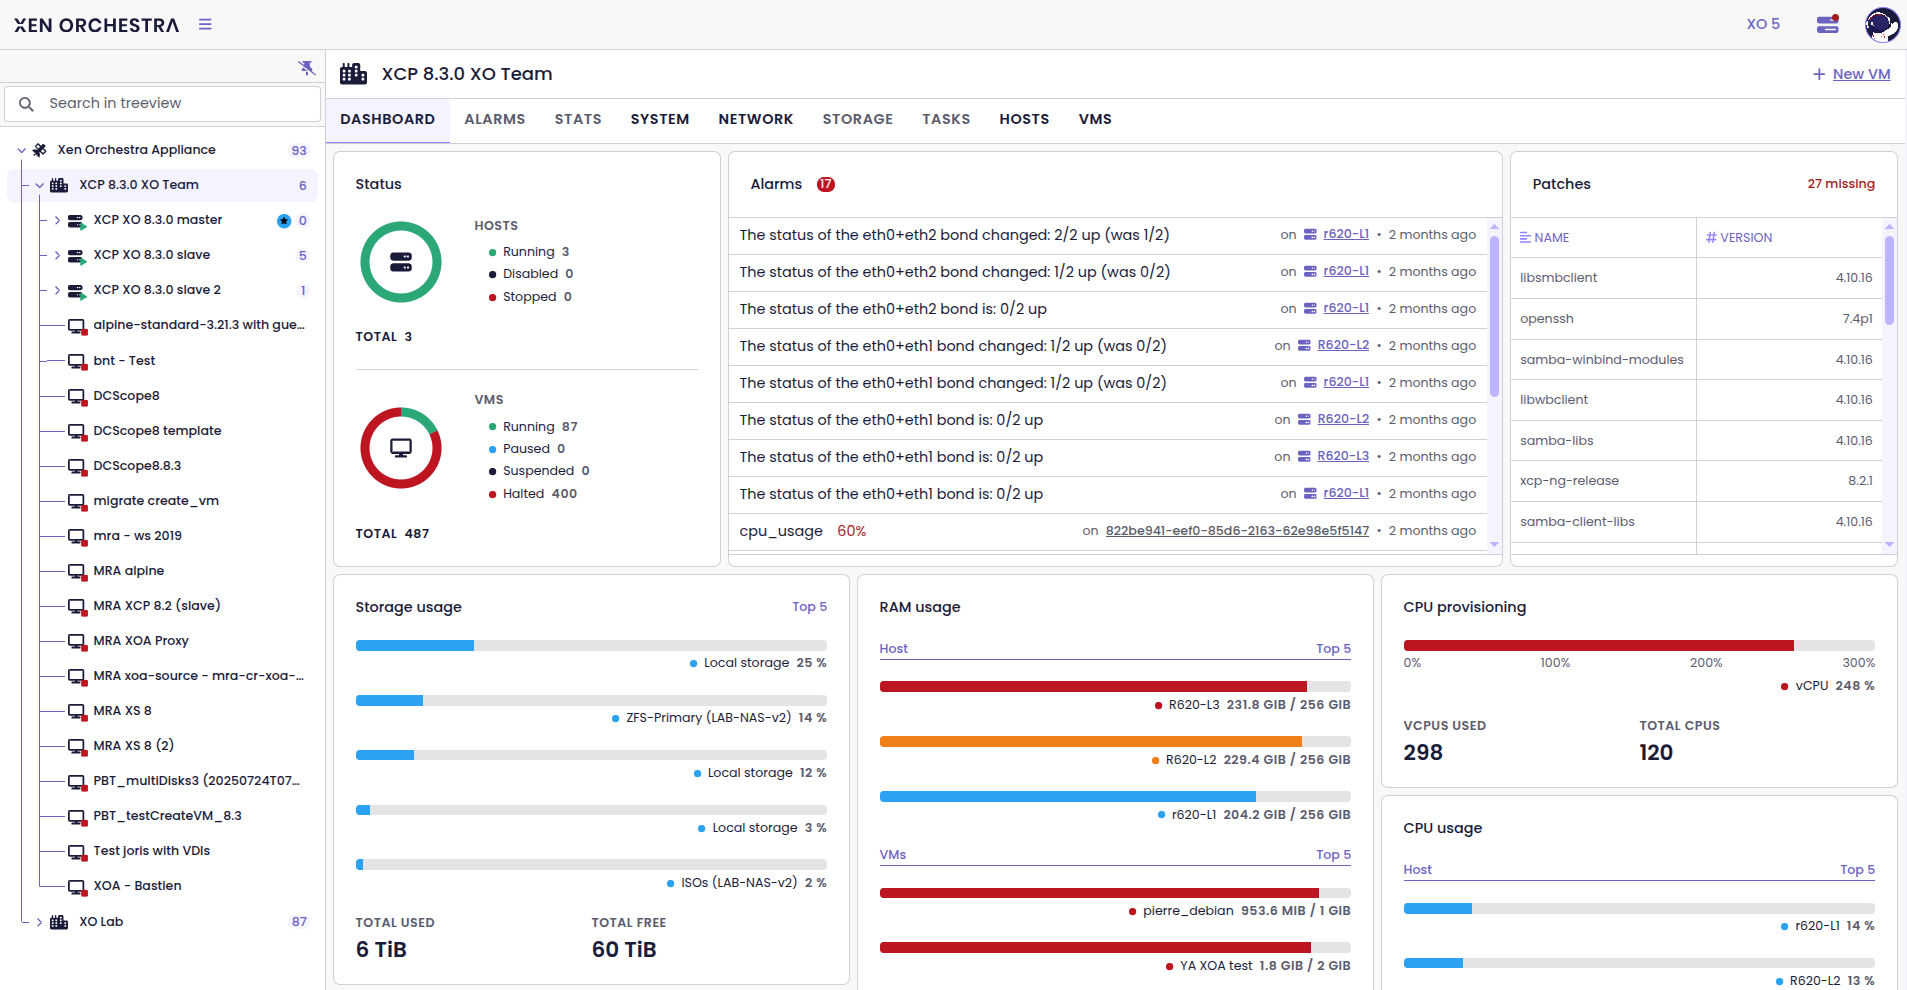Open the Tasks tab
This screenshot has height=990, width=1907.
[x=946, y=119]
